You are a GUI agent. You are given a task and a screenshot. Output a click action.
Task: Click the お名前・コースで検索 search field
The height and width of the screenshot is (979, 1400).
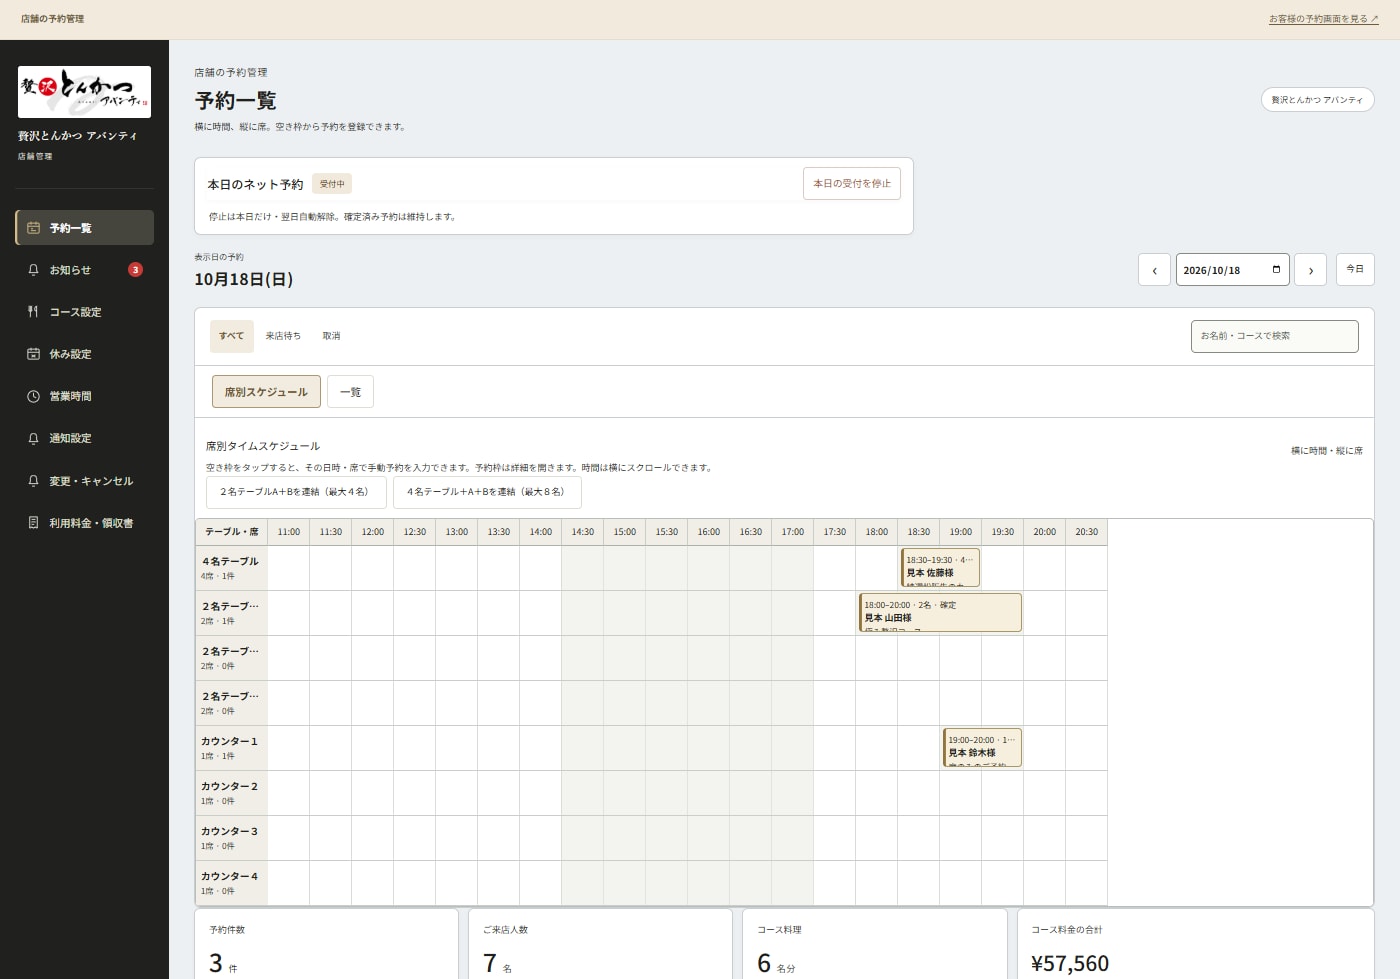point(1274,336)
